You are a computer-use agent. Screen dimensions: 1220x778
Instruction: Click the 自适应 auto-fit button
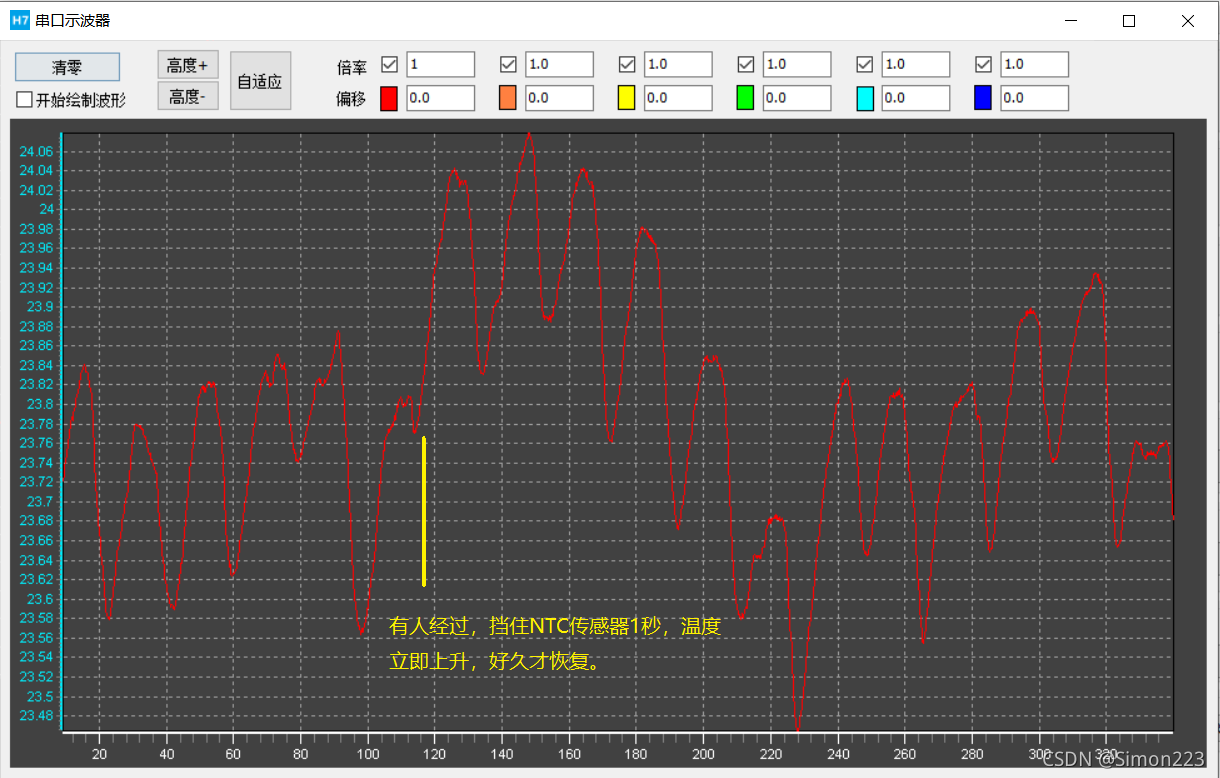[260, 81]
